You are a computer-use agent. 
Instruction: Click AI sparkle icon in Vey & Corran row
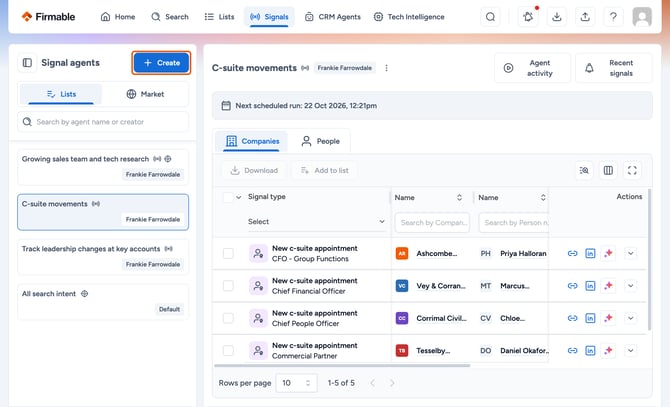608,286
